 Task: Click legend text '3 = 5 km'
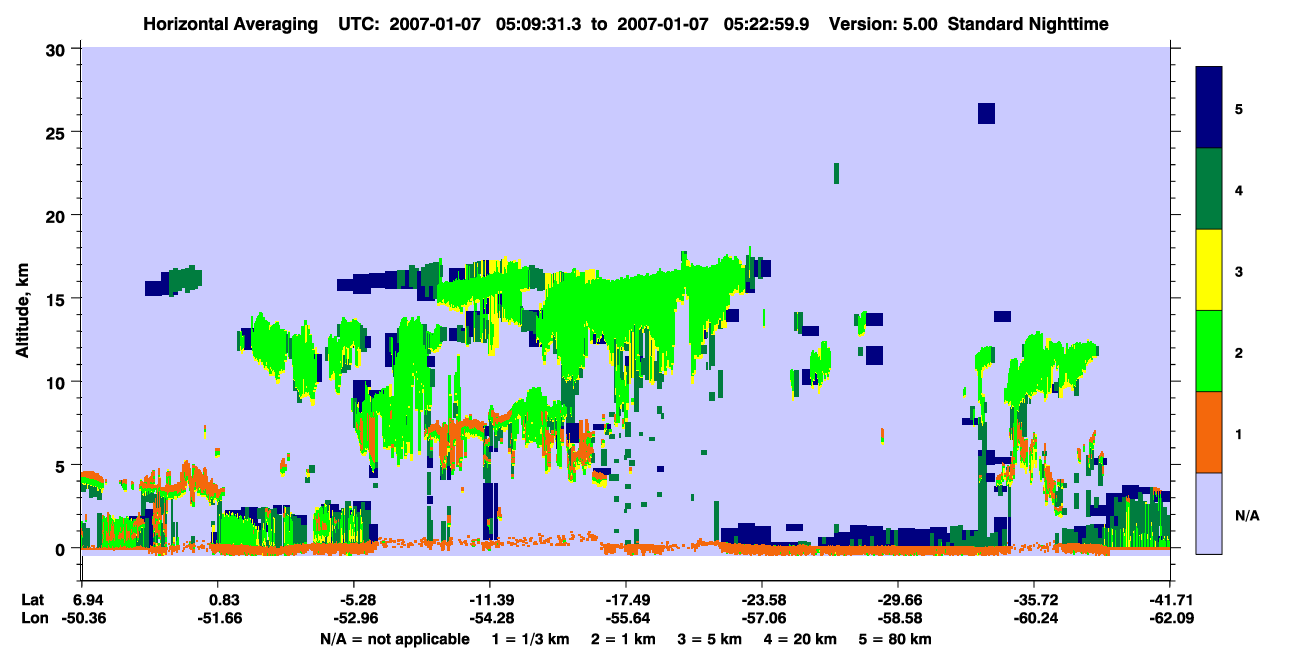tap(712, 638)
